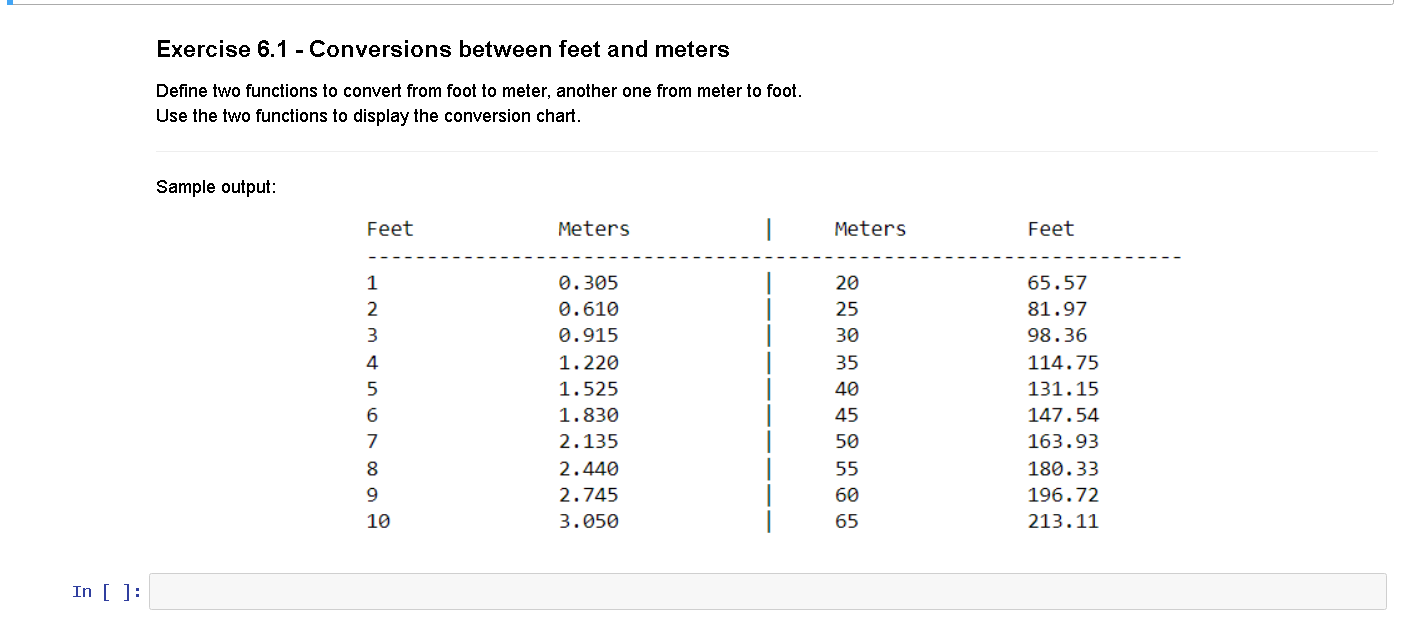Click the number 20 in the Meters column

tap(846, 283)
